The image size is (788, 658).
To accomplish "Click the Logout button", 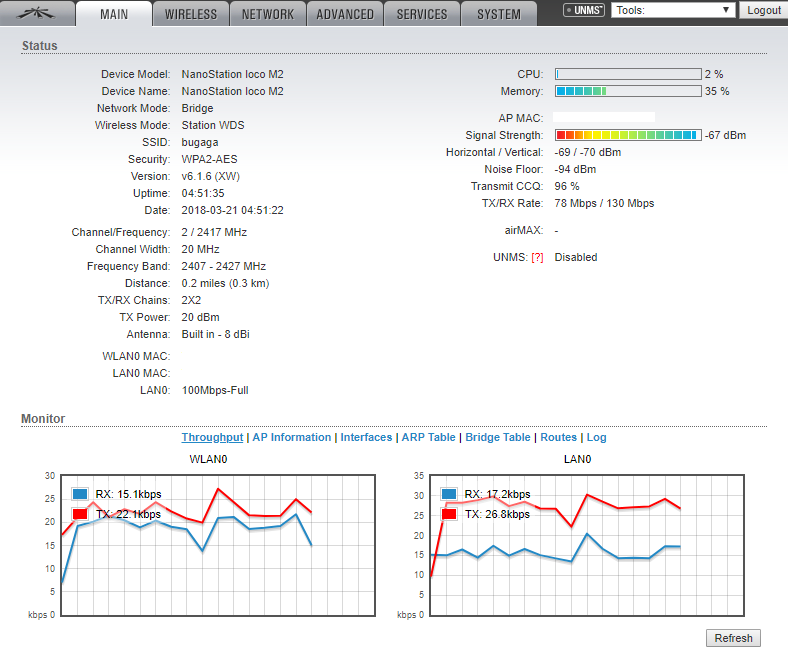I will click(x=763, y=10).
